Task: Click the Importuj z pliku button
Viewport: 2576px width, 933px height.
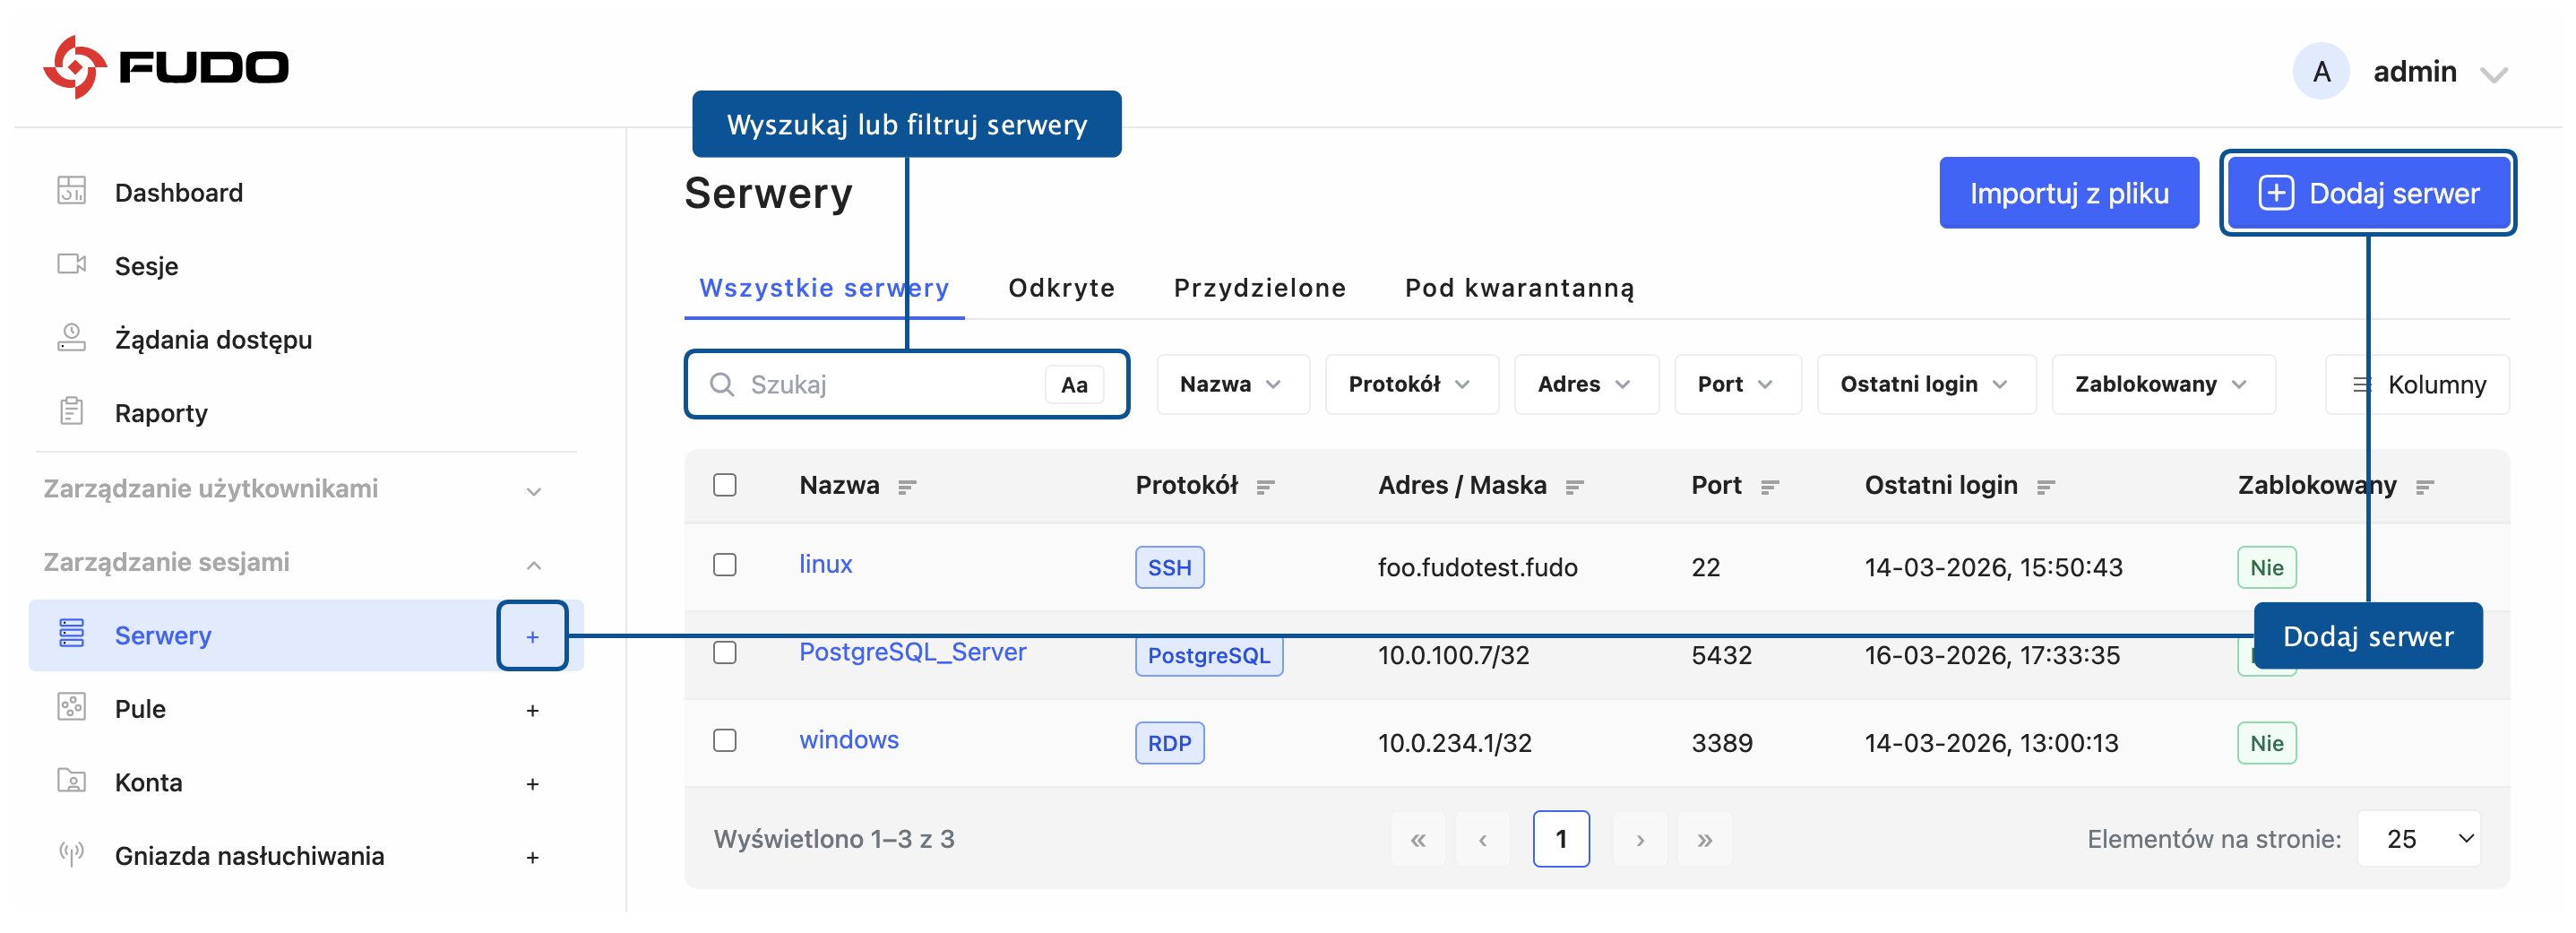Action: coord(2068,193)
